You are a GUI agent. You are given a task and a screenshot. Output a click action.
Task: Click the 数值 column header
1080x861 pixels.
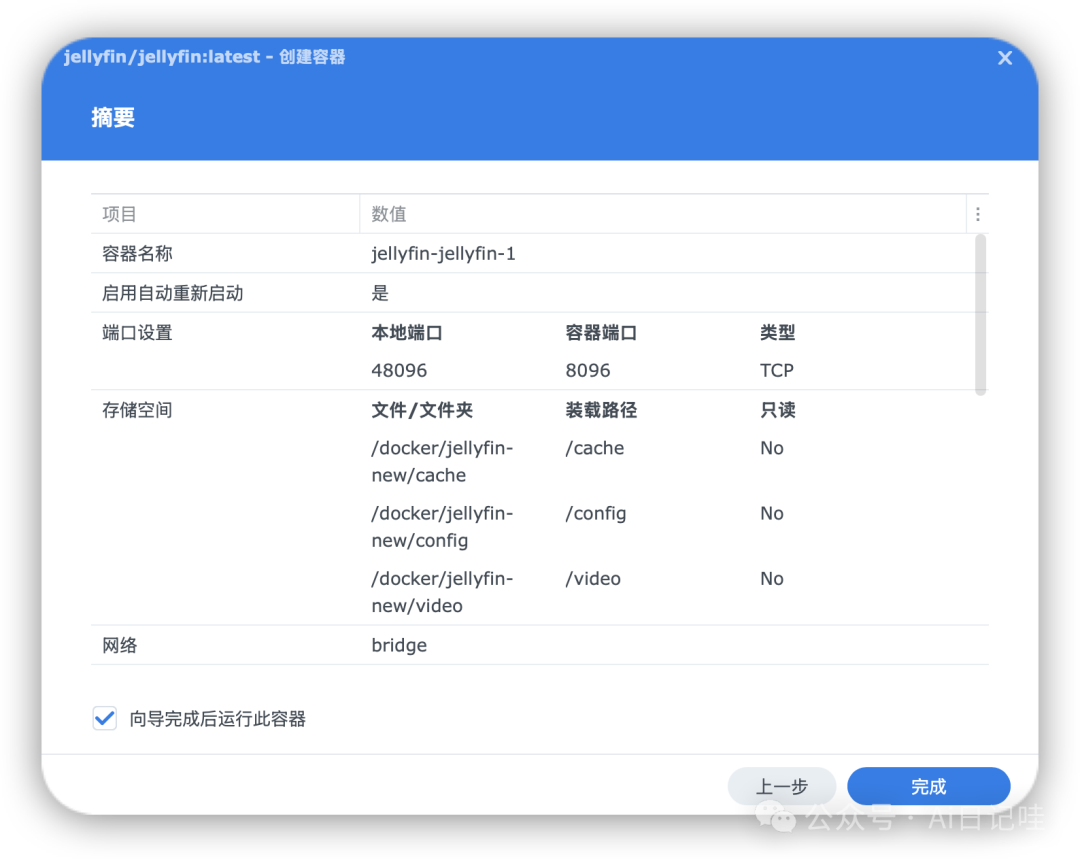[x=663, y=214]
